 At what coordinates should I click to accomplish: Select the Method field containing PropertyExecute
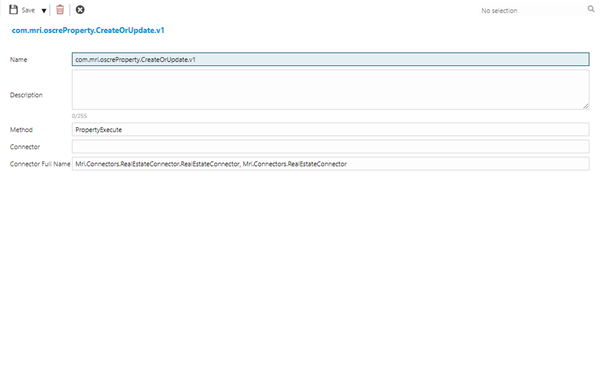331,129
